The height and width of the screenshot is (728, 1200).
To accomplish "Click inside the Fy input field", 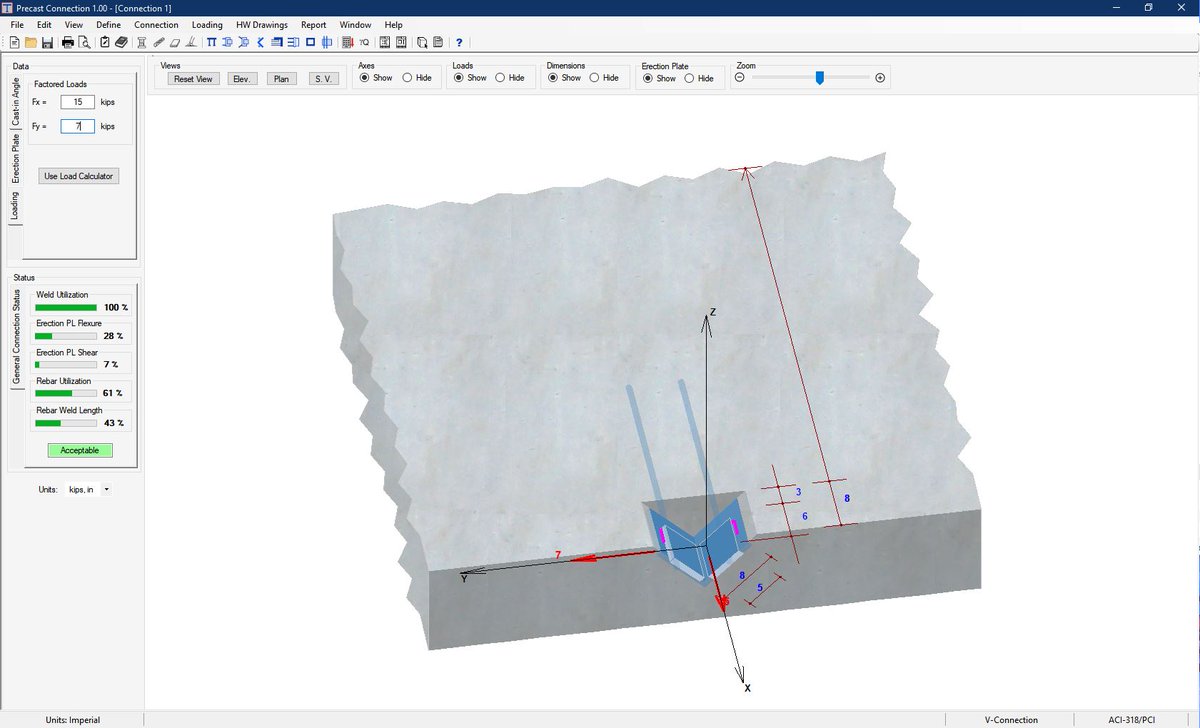I will click(79, 126).
